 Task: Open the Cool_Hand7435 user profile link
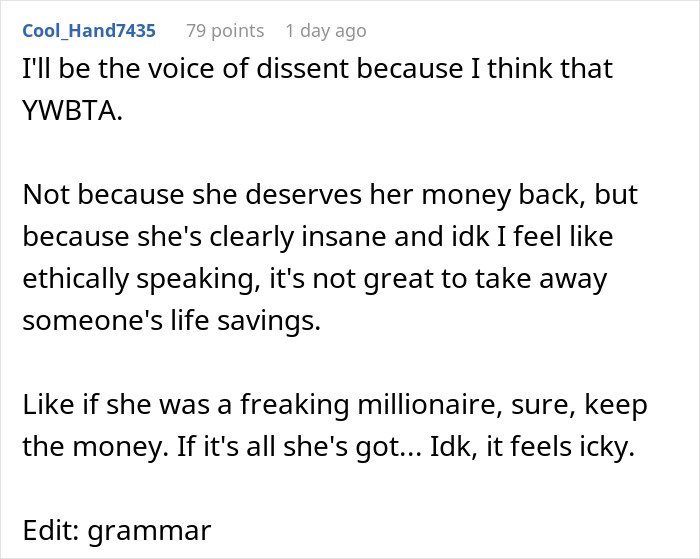(88, 31)
